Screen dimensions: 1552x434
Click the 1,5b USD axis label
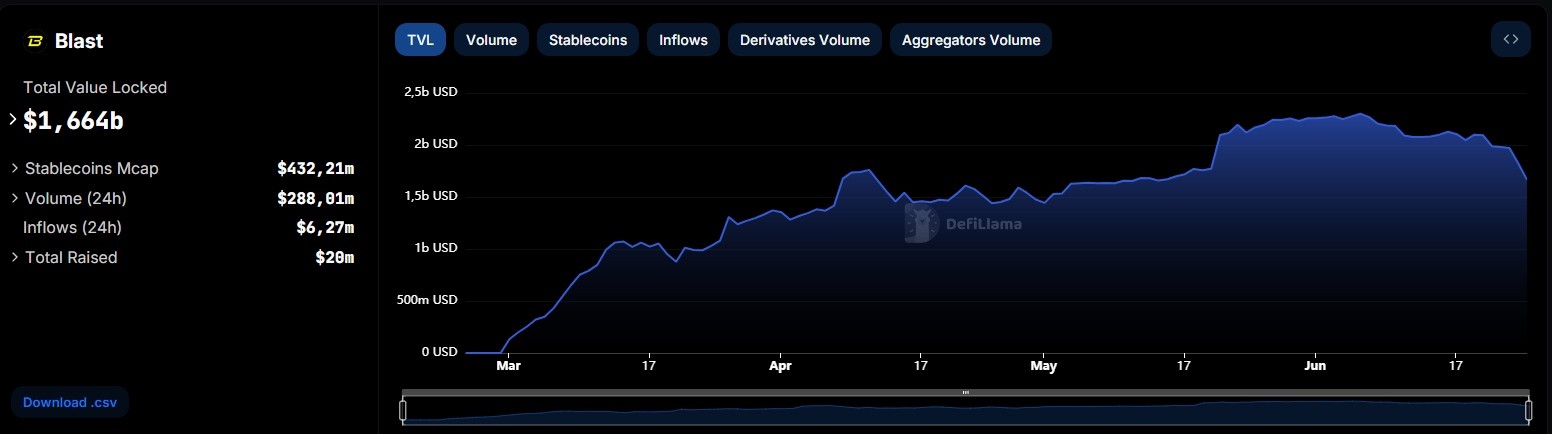(x=430, y=196)
